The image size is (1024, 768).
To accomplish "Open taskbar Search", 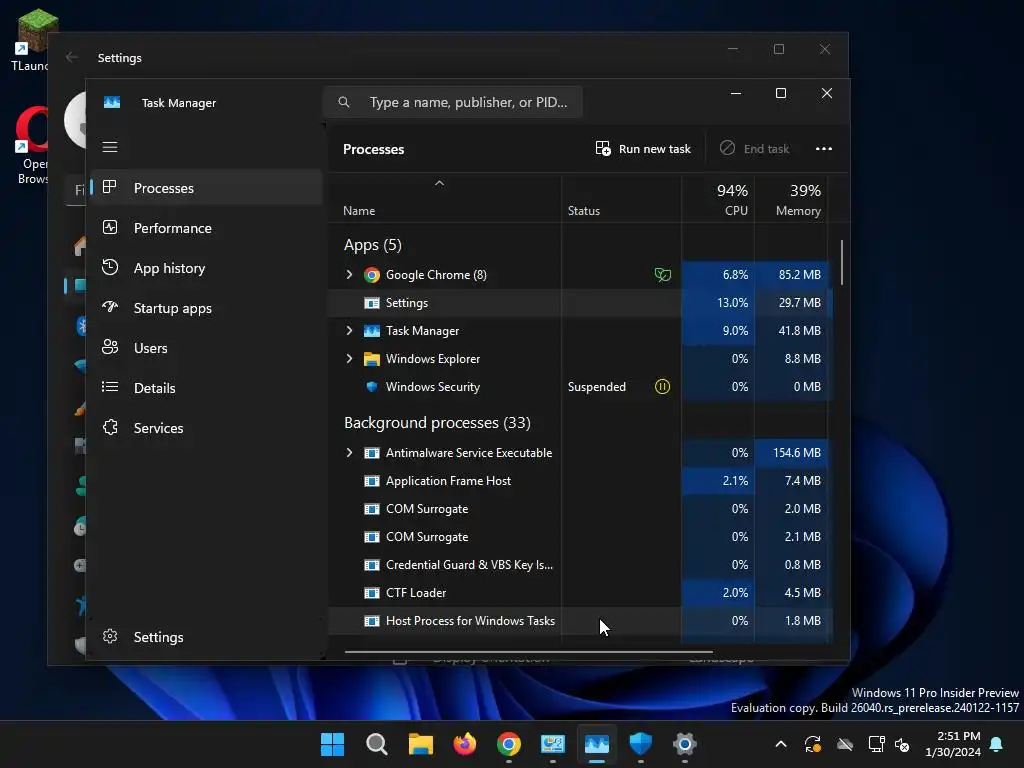I will click(377, 744).
